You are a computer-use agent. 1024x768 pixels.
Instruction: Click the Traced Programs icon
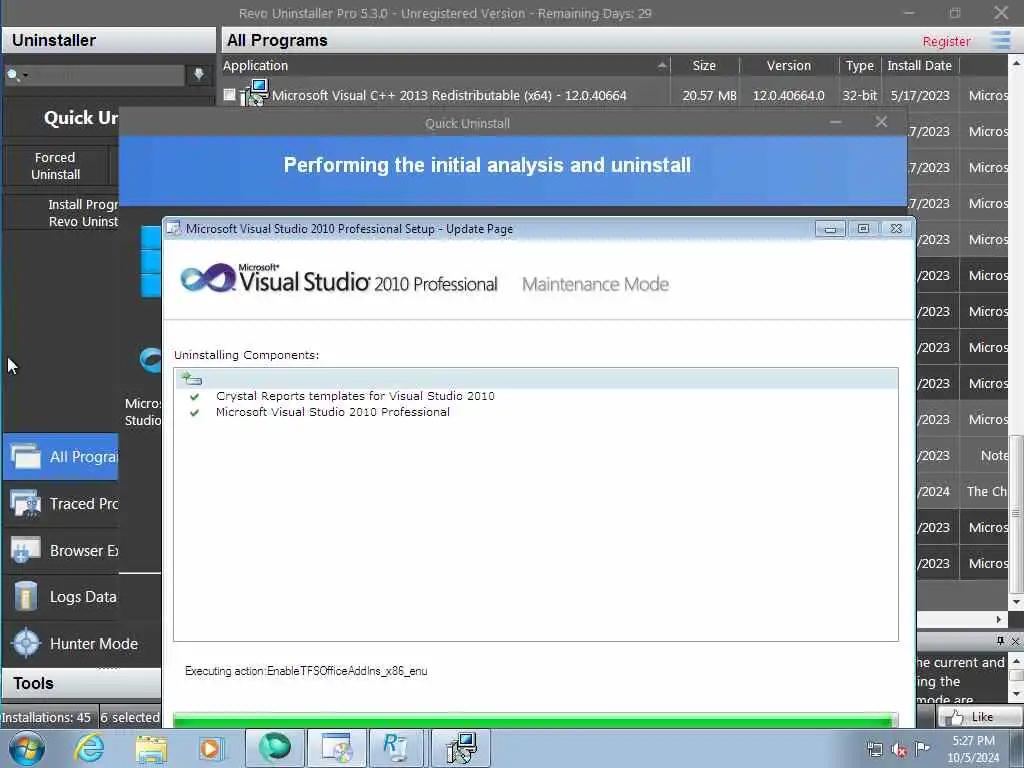(x=26, y=504)
